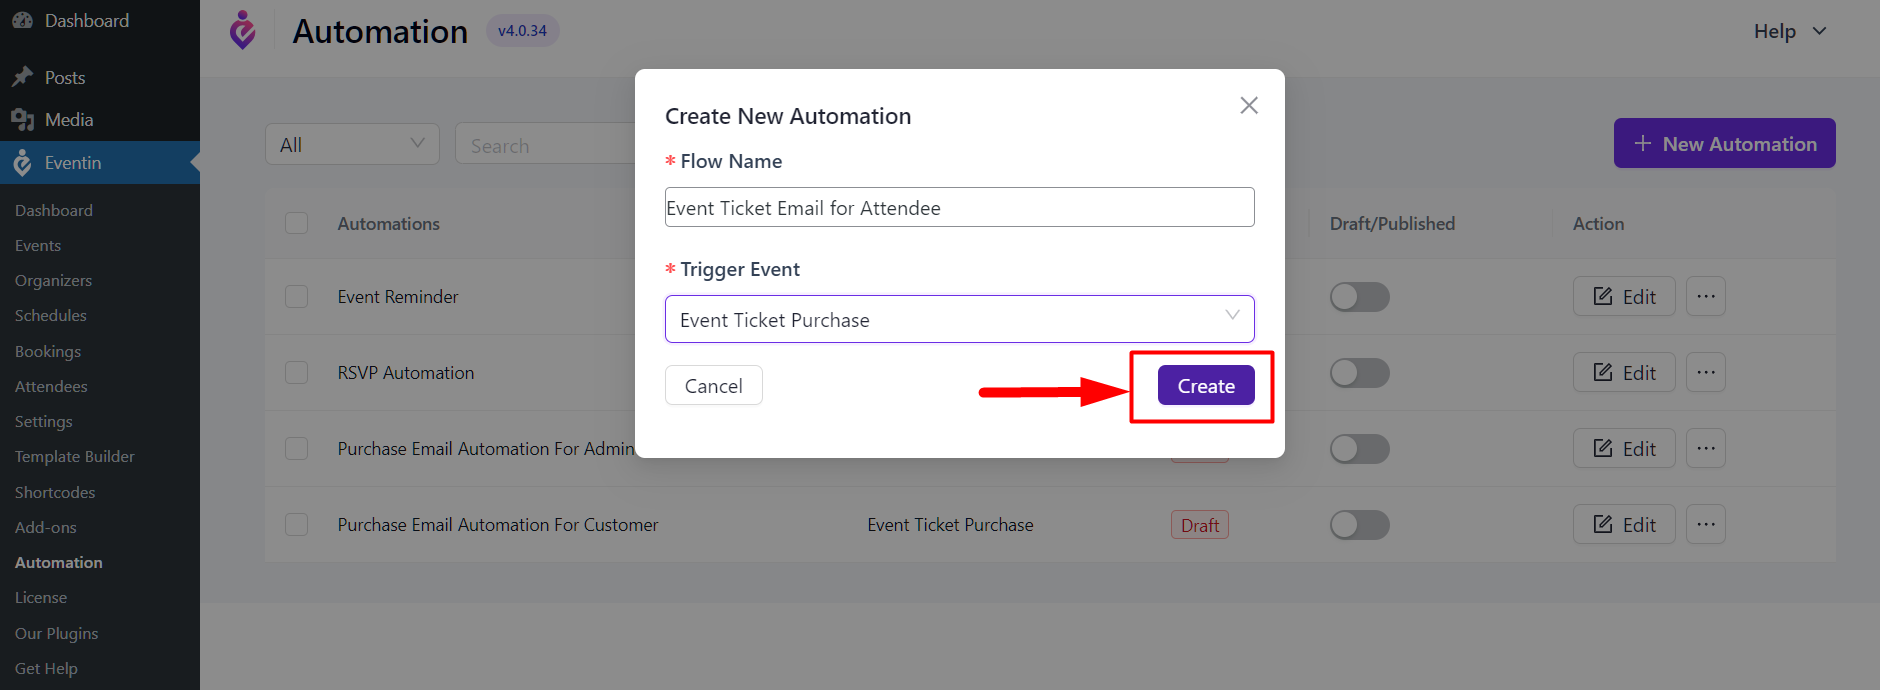
Task: Expand the Help menu chevron
Action: click(1819, 31)
